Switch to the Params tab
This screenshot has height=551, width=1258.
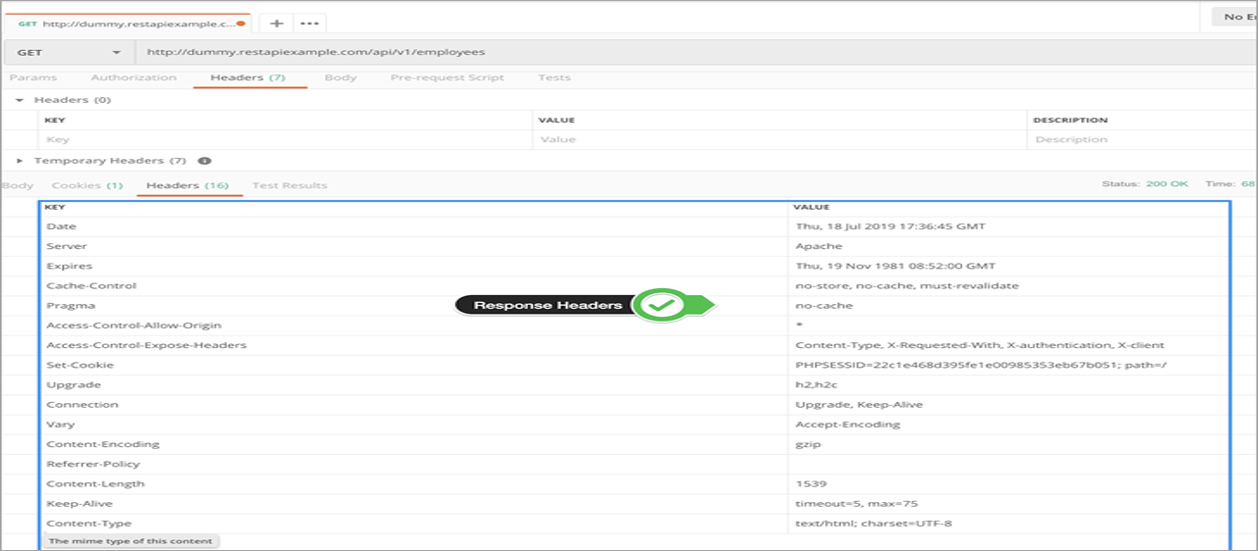[x=33, y=78]
